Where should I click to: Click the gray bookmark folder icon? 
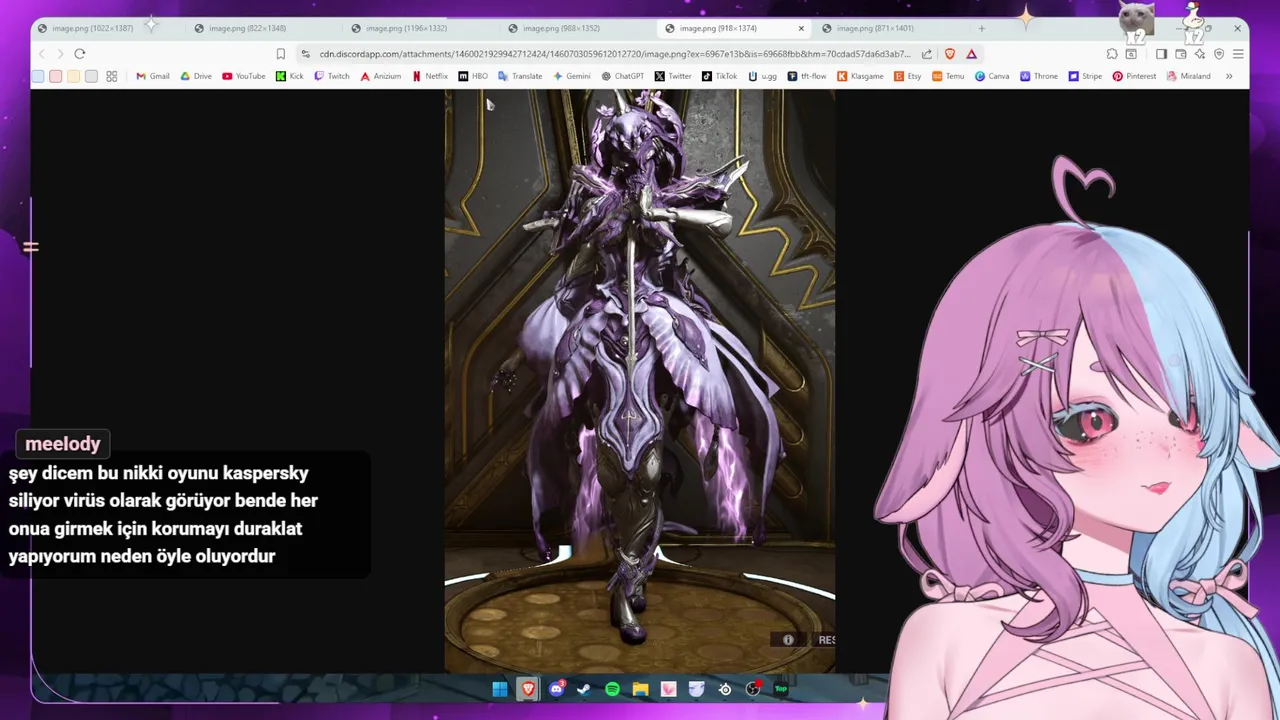(92, 76)
